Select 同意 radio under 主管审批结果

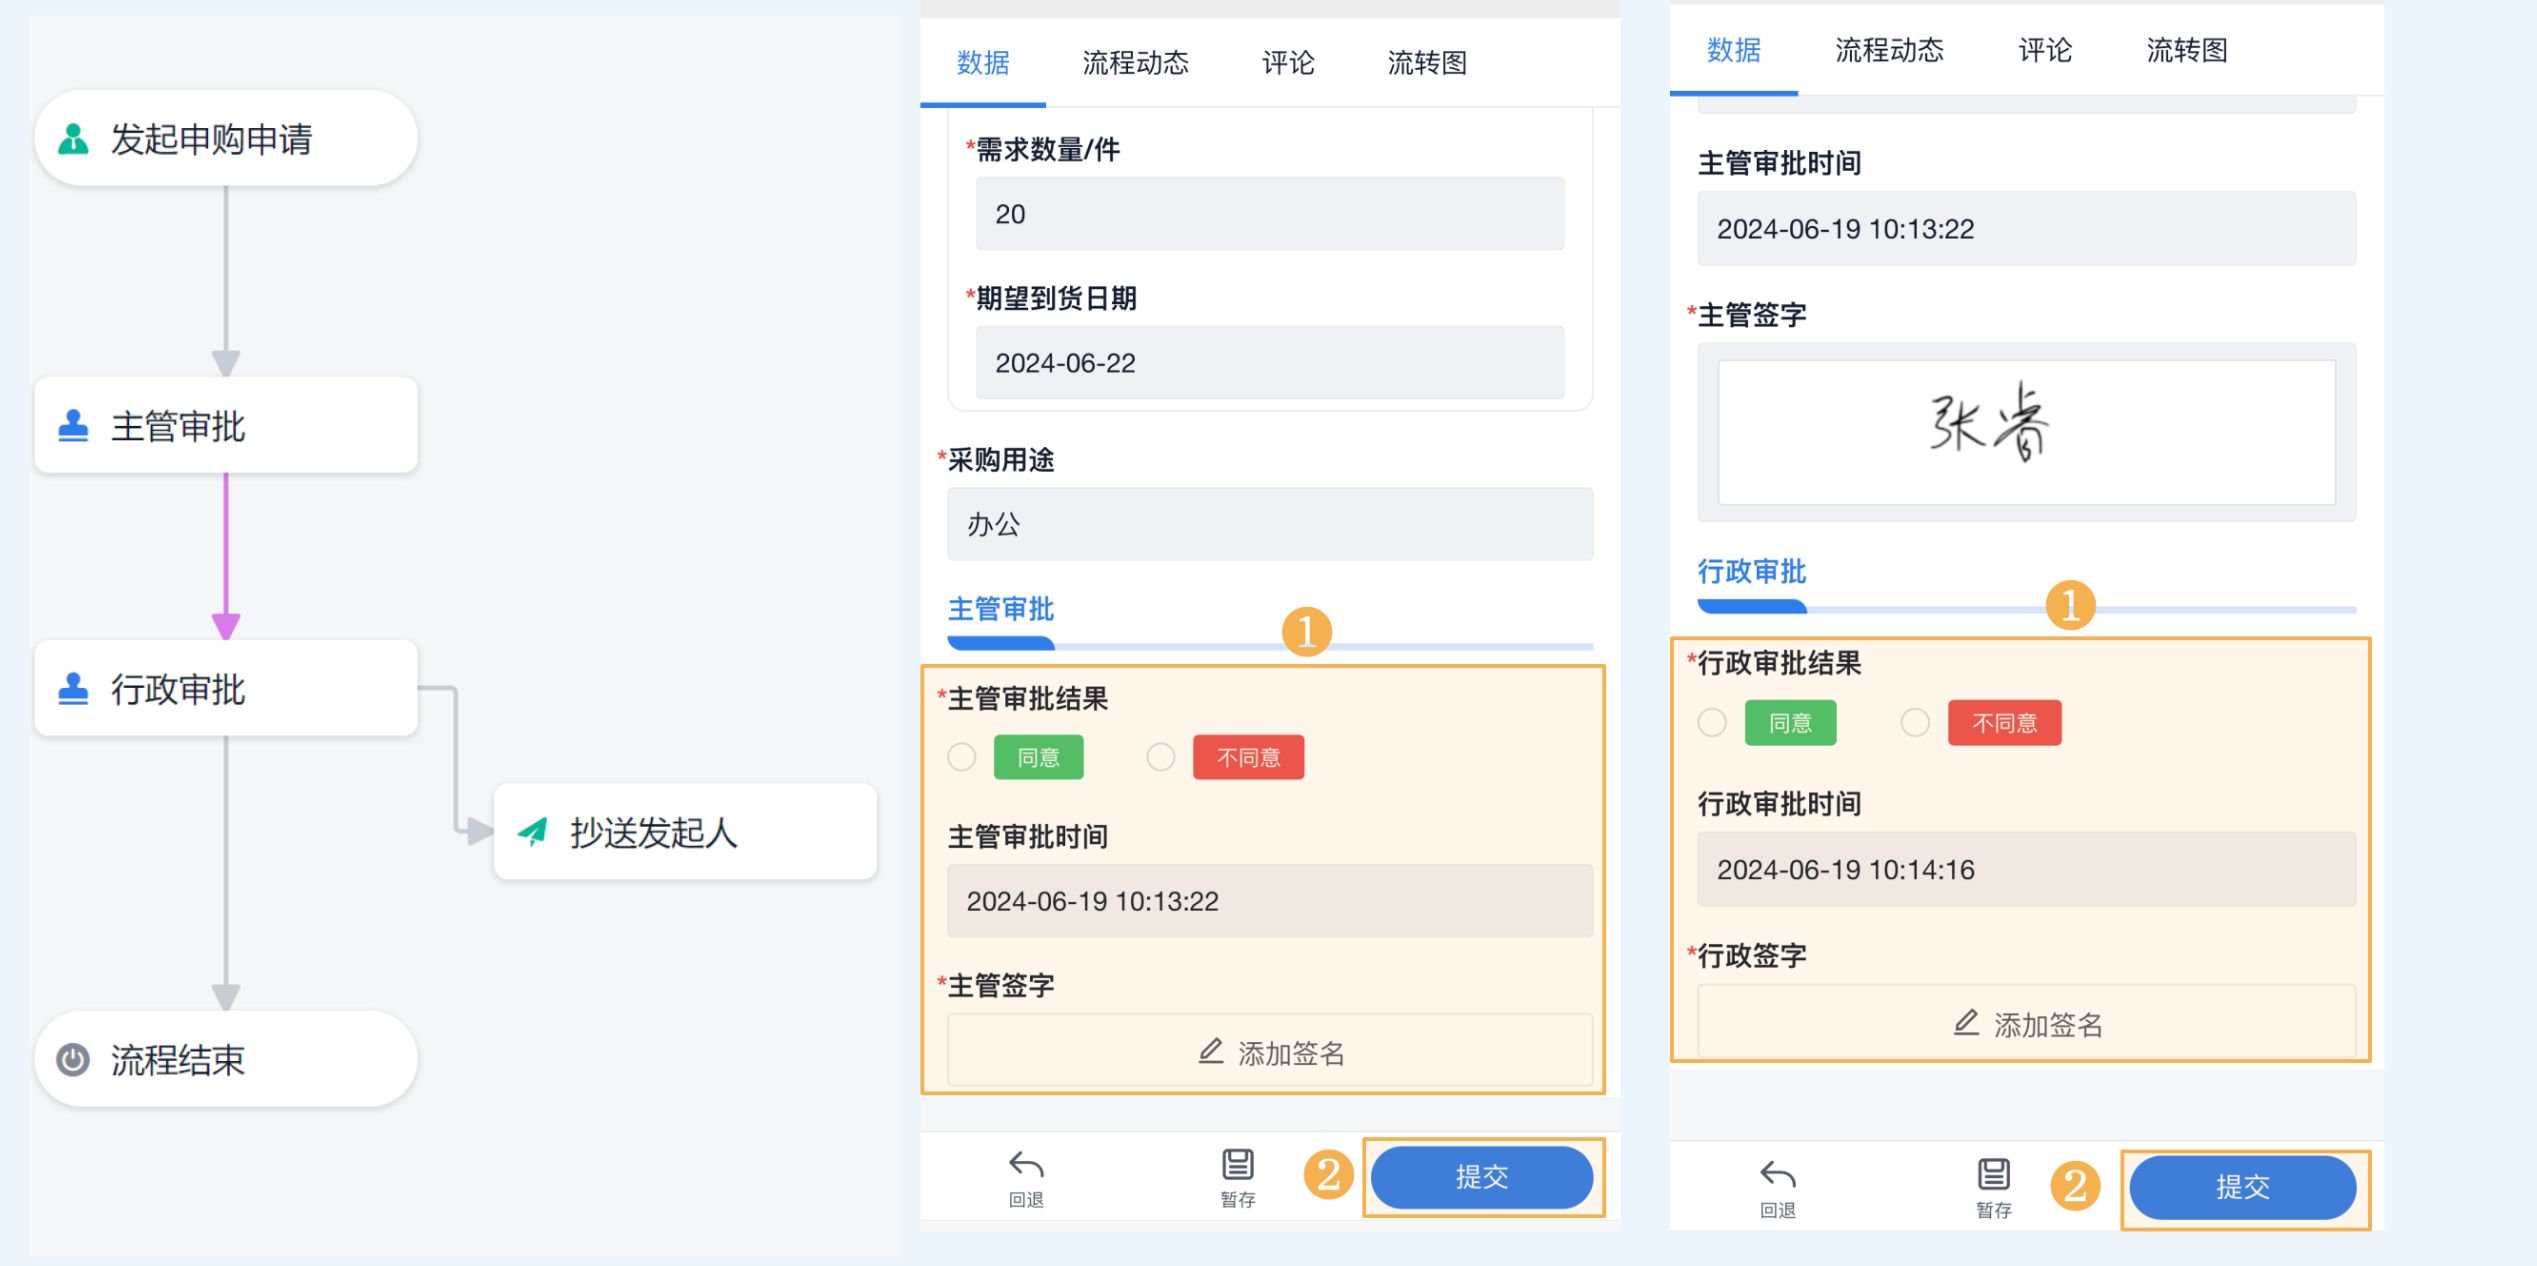point(962,757)
